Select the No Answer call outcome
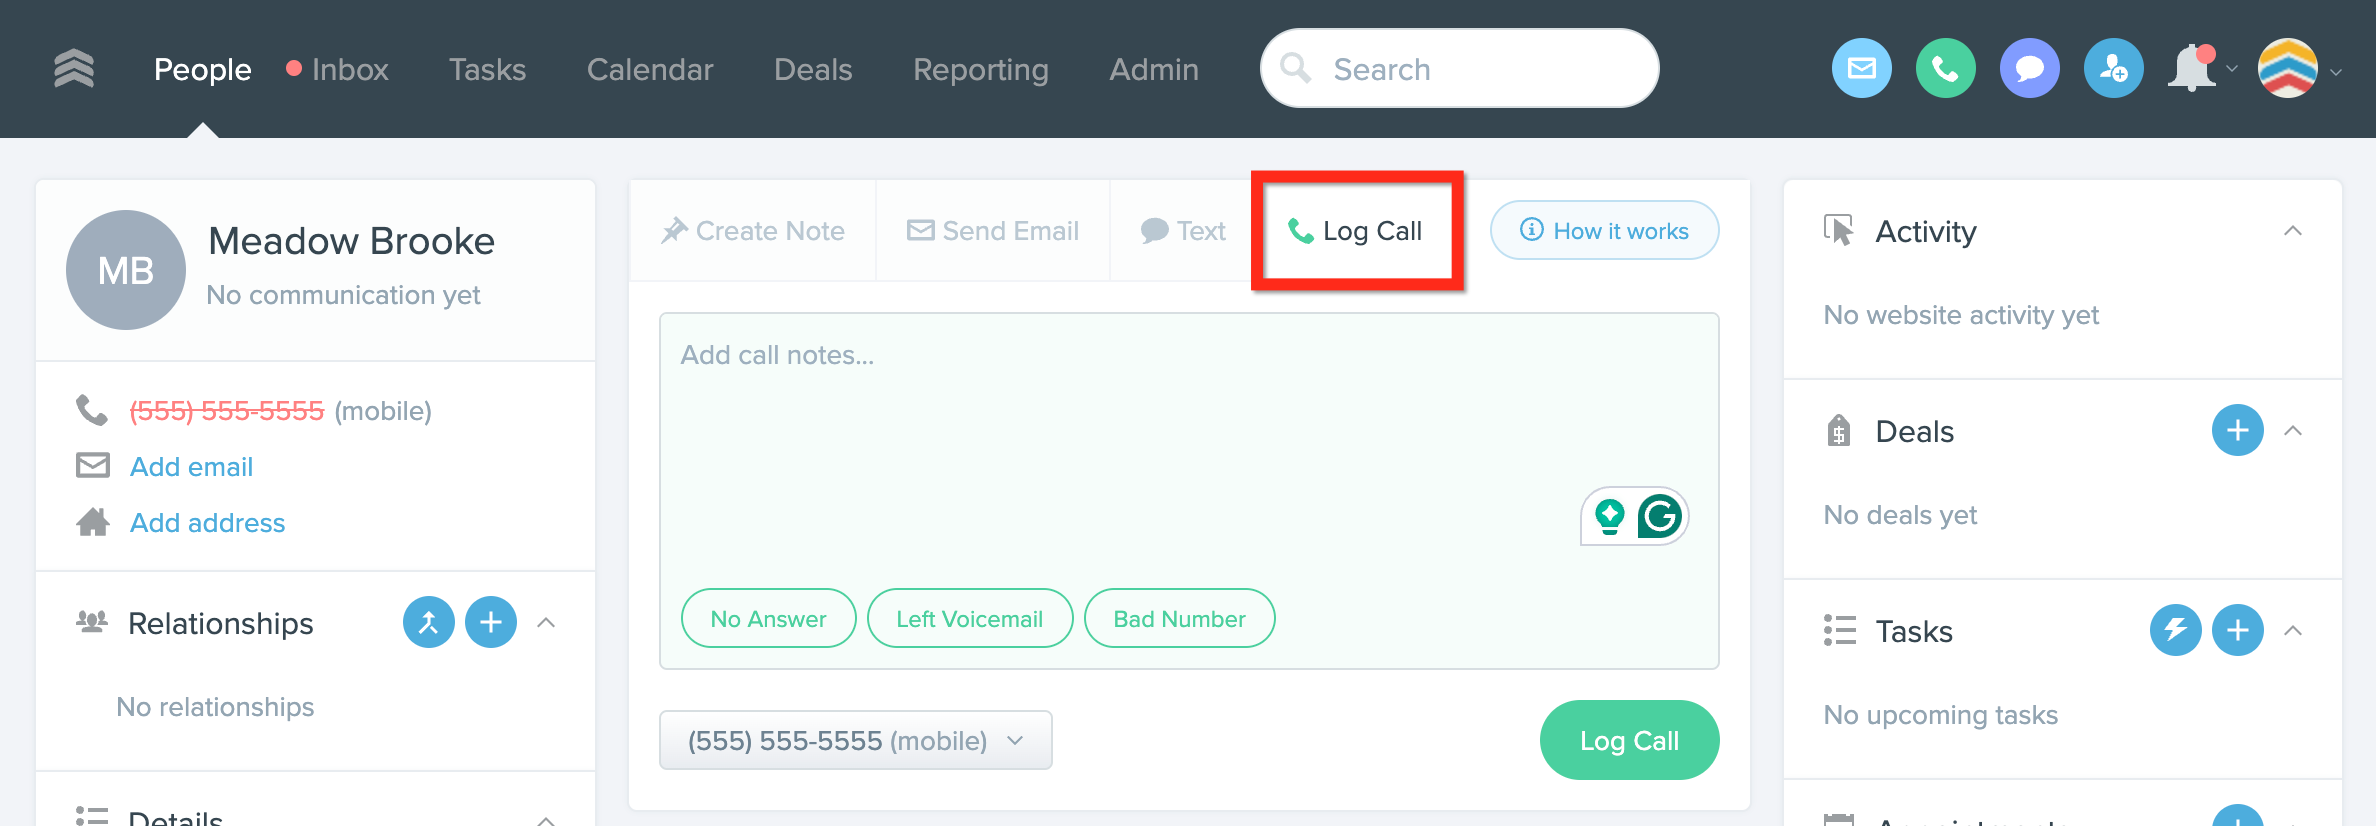Screen dimensions: 2376x826 pyautogui.click(x=768, y=619)
